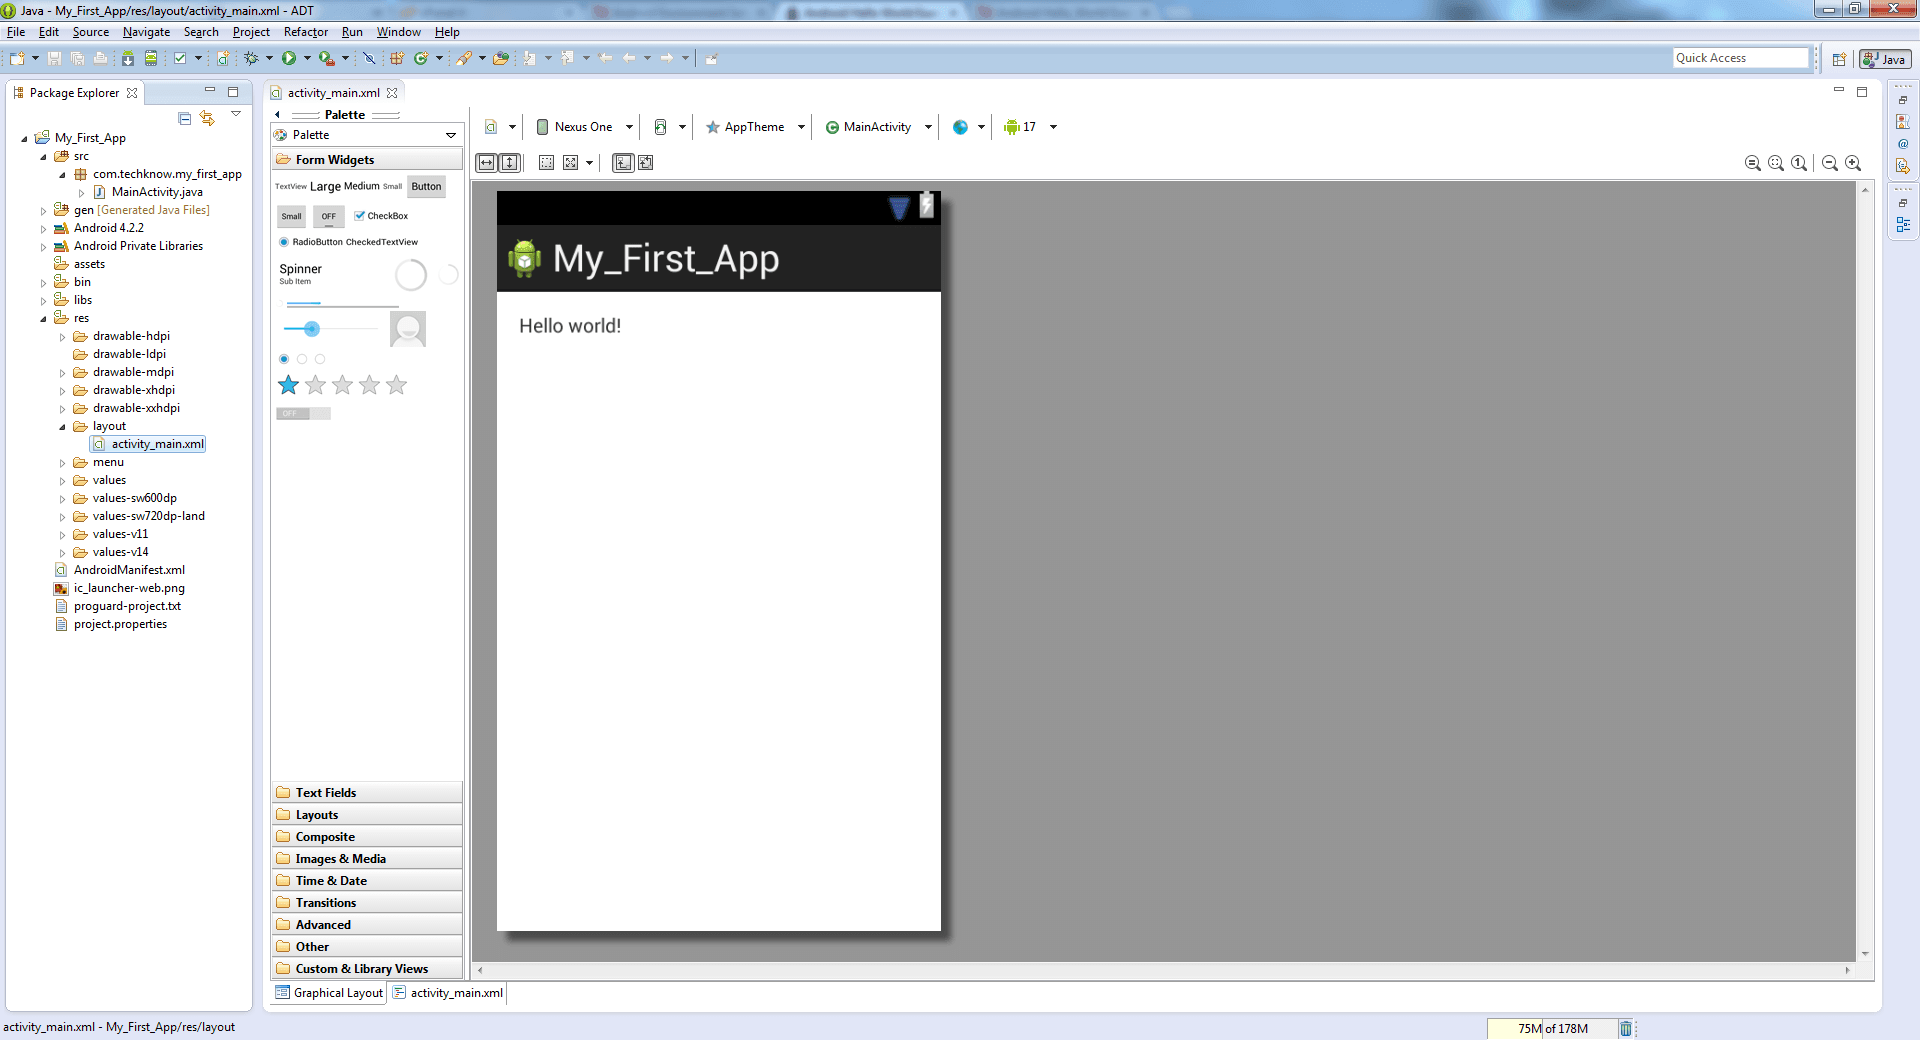
Task: Click the Run Android Lint checkmark icon
Action: click(180, 58)
